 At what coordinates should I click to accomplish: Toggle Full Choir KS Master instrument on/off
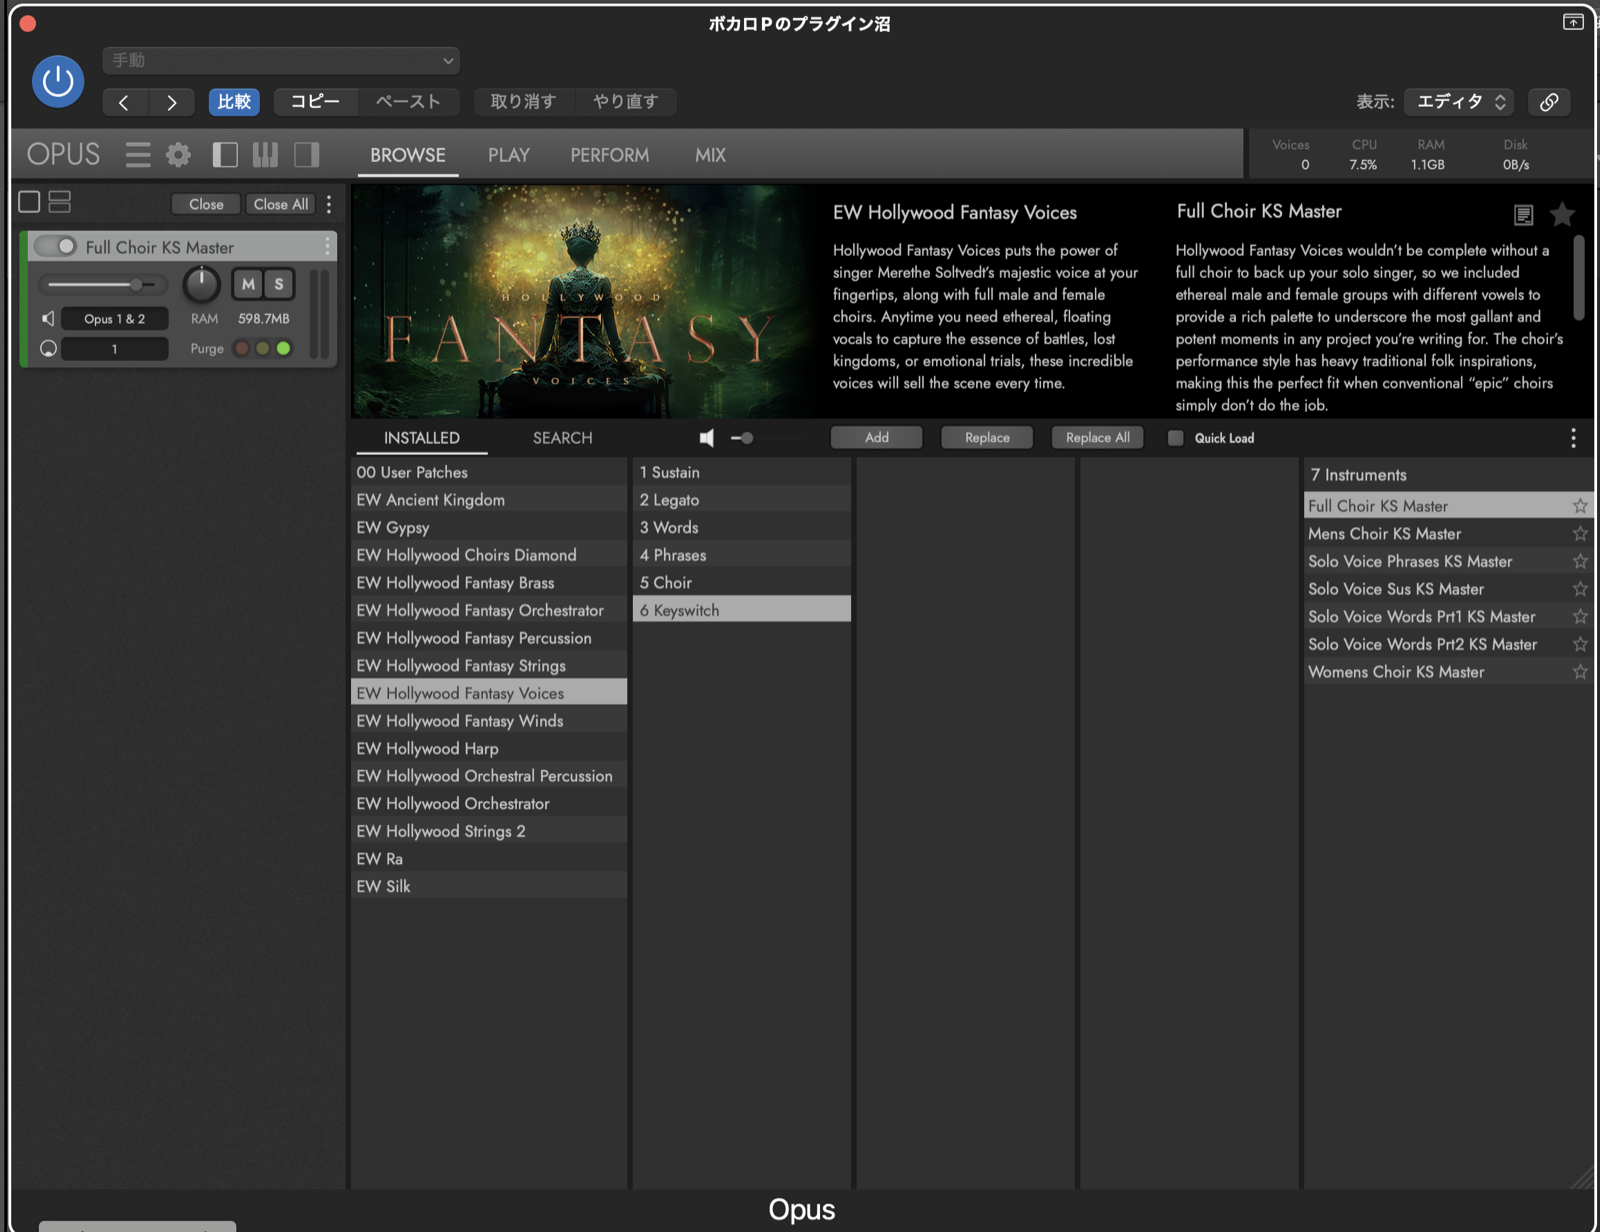click(x=56, y=246)
